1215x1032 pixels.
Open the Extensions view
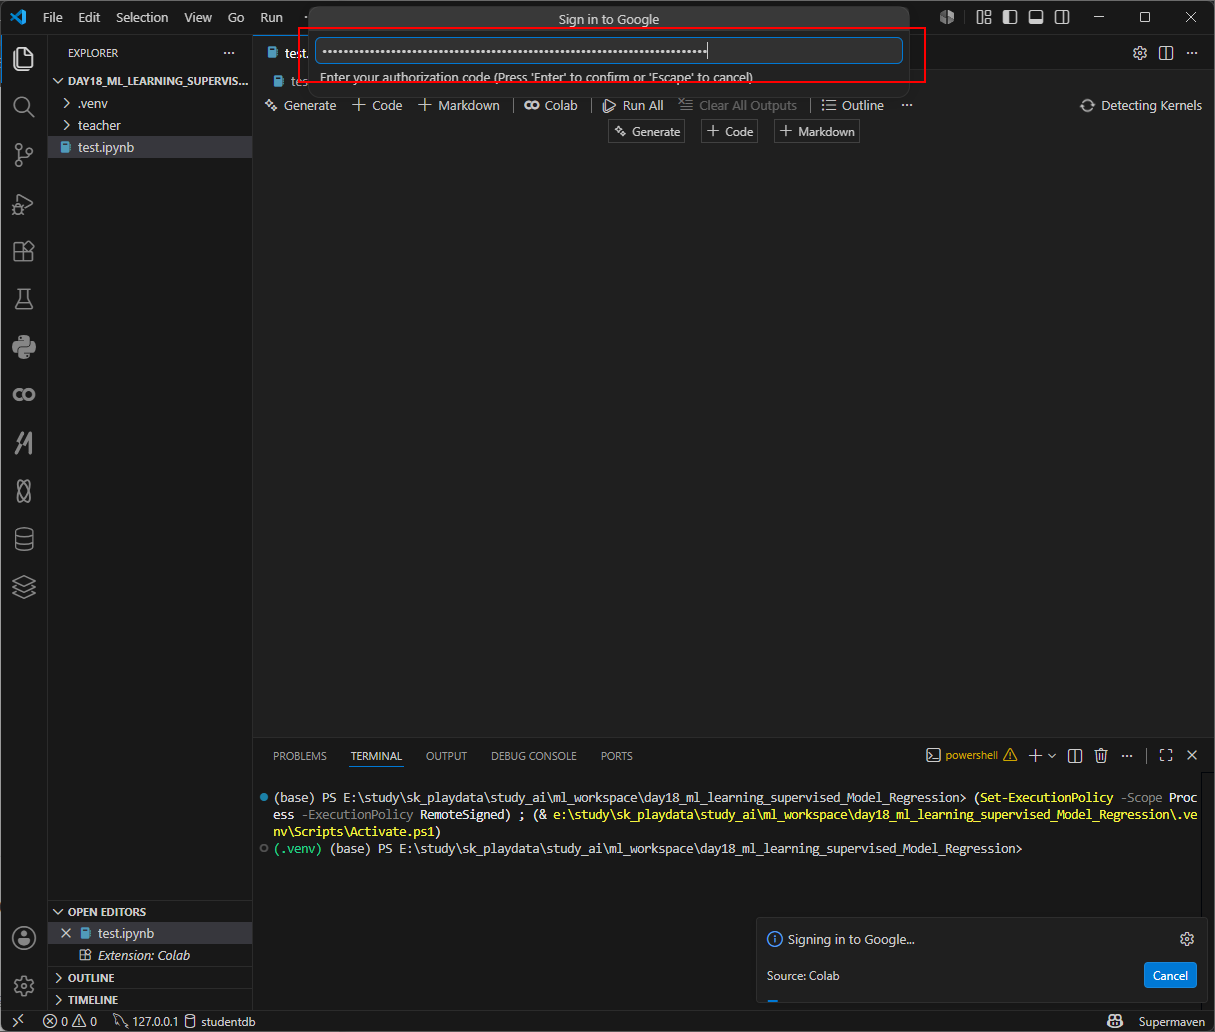coord(24,251)
